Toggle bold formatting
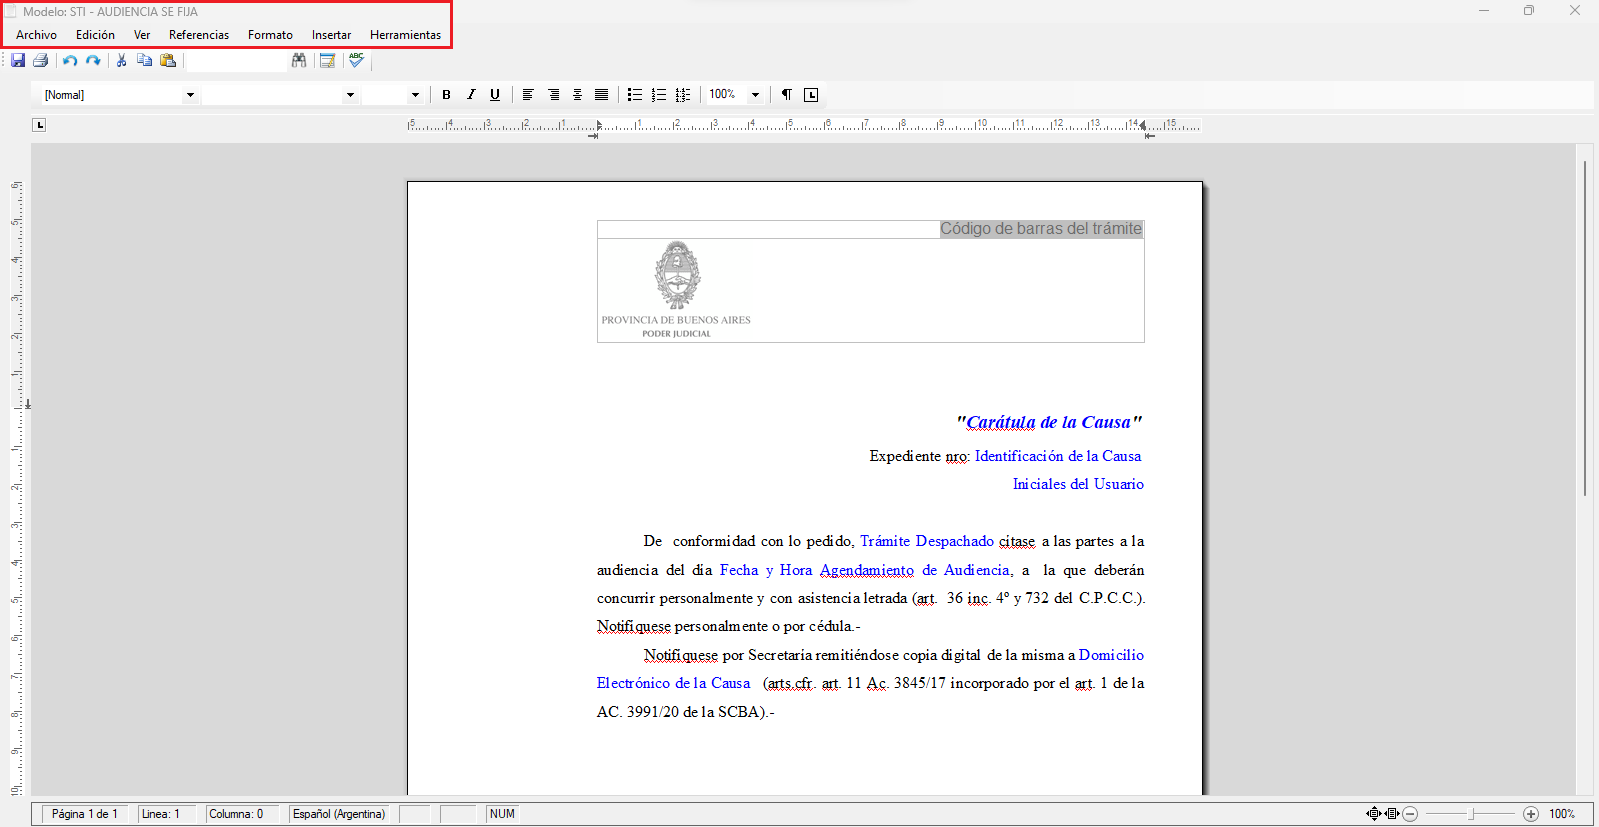1599x827 pixels. tap(446, 95)
